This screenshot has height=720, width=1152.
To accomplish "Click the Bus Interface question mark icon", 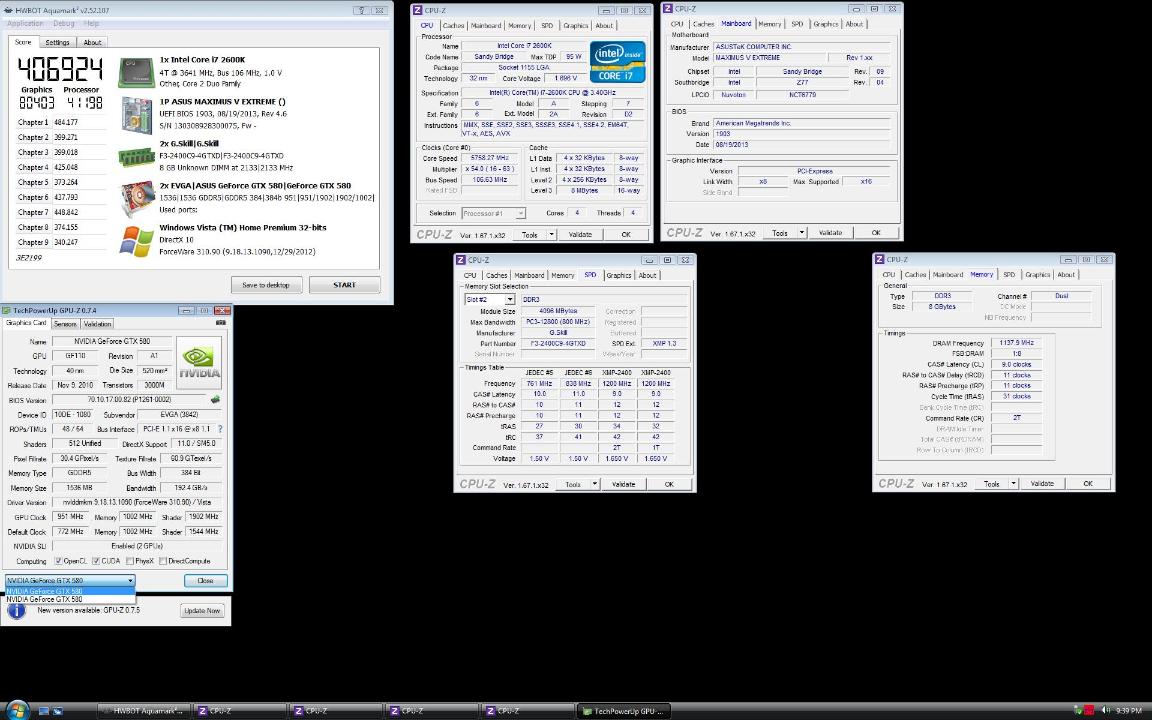I will tap(220, 429).
